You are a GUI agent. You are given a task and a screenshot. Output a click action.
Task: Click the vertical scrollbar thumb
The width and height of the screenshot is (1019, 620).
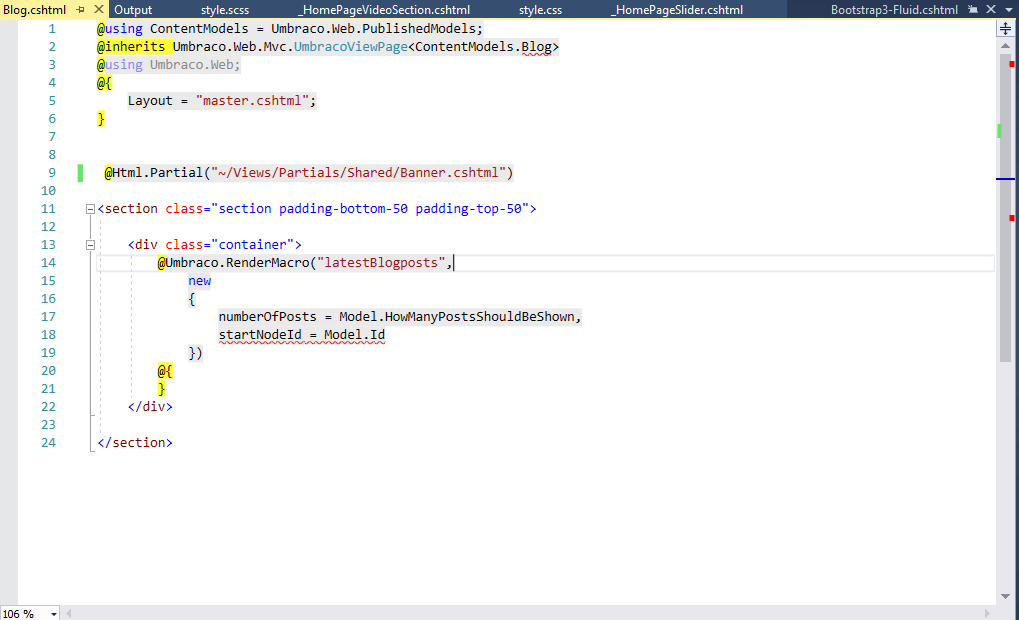[x=1005, y=208]
